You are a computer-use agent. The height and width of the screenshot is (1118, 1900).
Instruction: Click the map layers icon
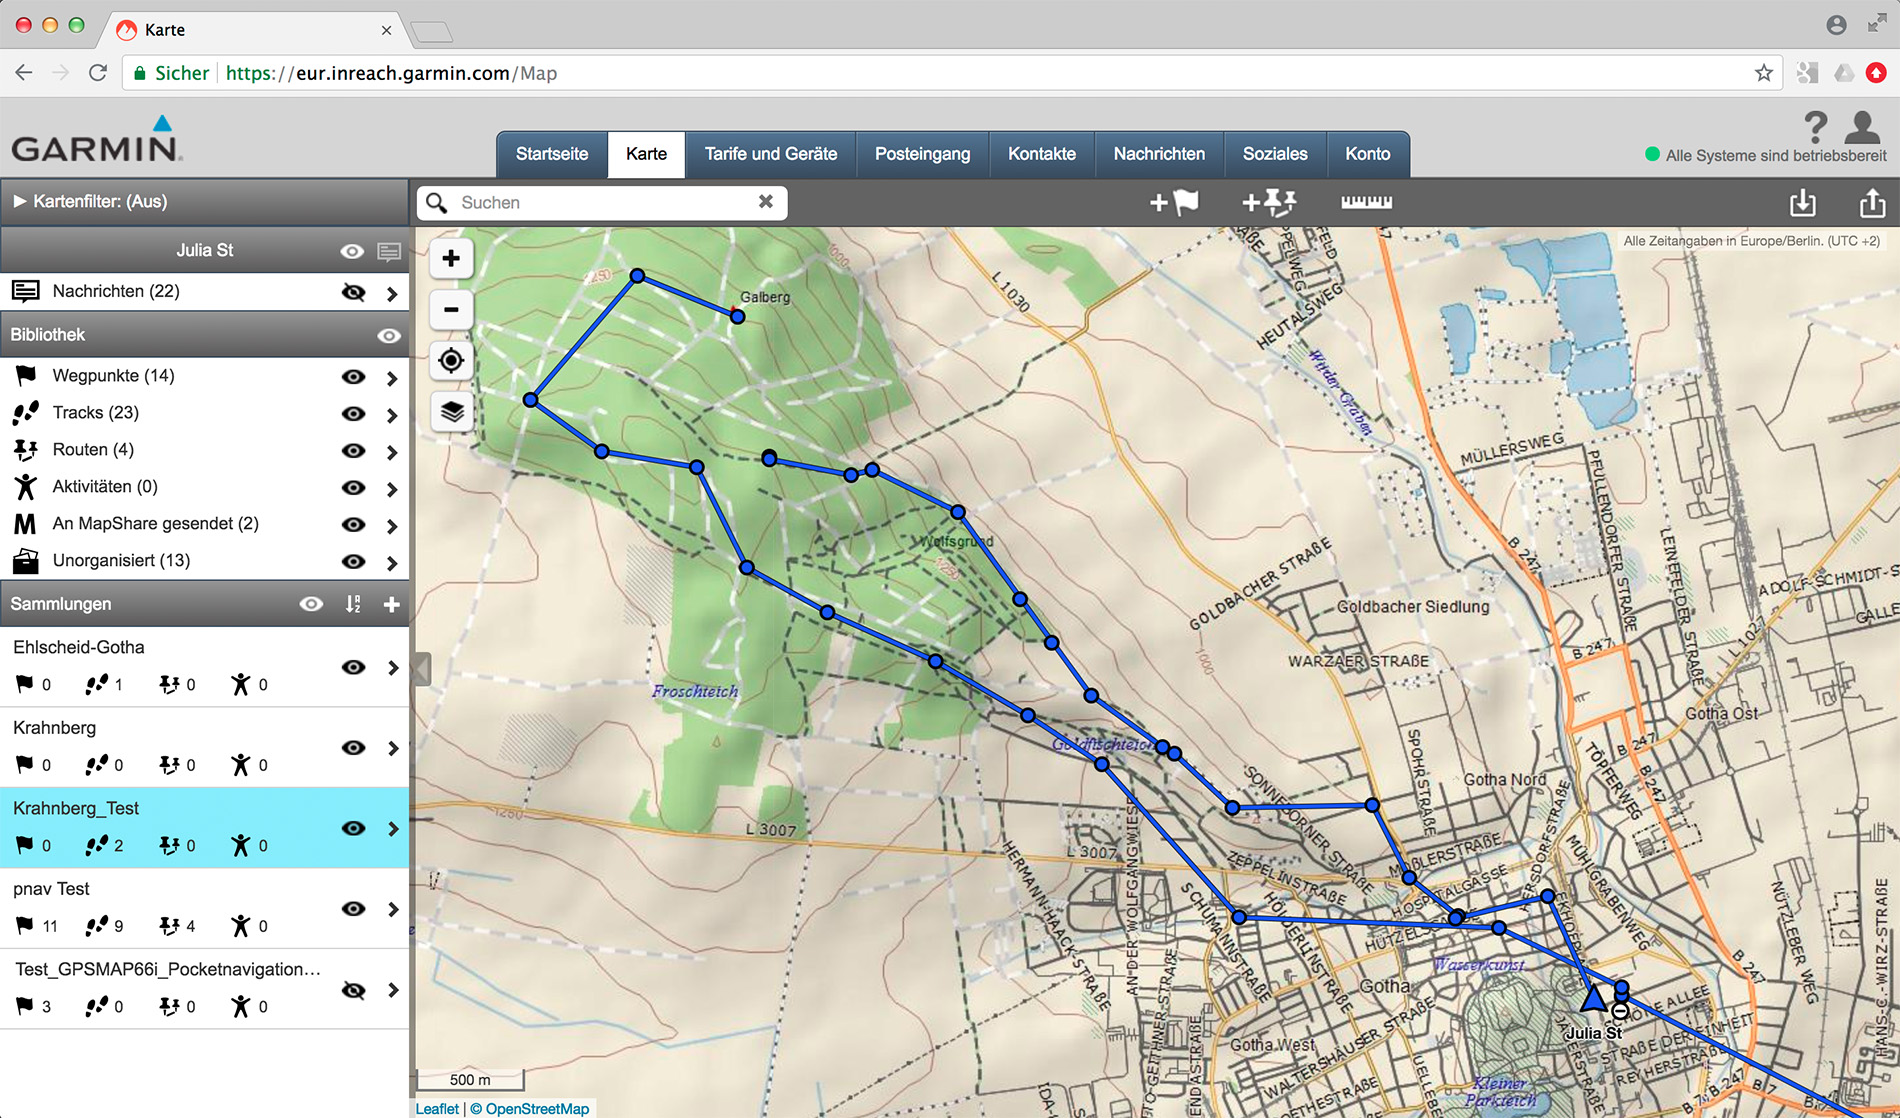tap(451, 411)
